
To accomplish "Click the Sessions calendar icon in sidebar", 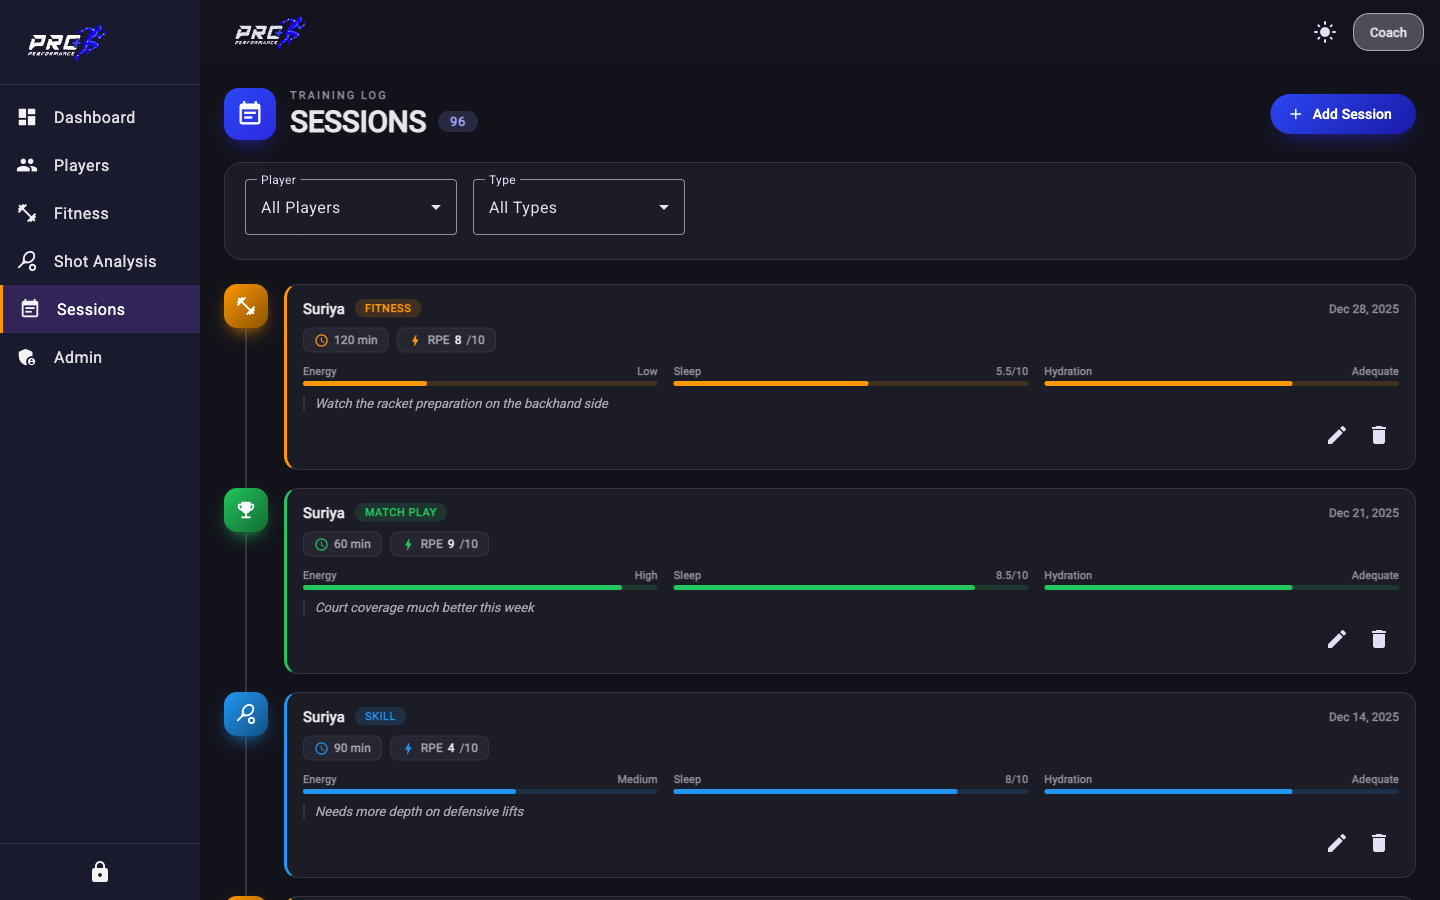I will click(x=30, y=309).
